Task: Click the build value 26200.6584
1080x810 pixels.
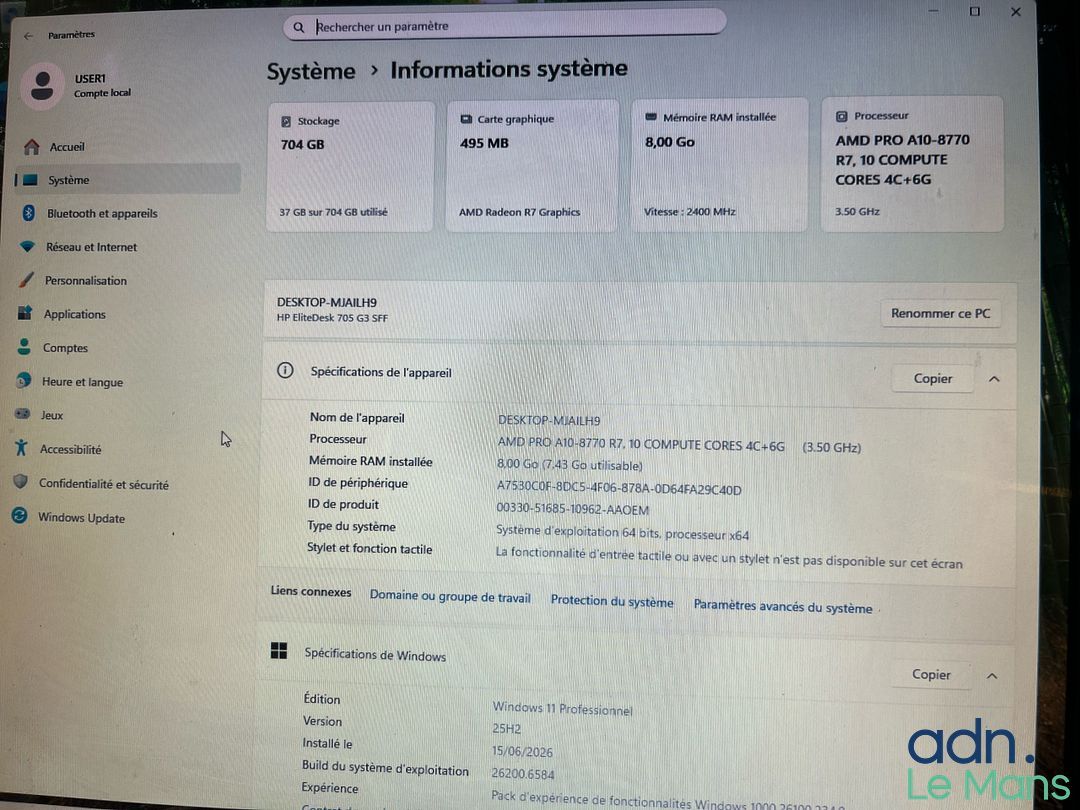Action: [x=523, y=774]
